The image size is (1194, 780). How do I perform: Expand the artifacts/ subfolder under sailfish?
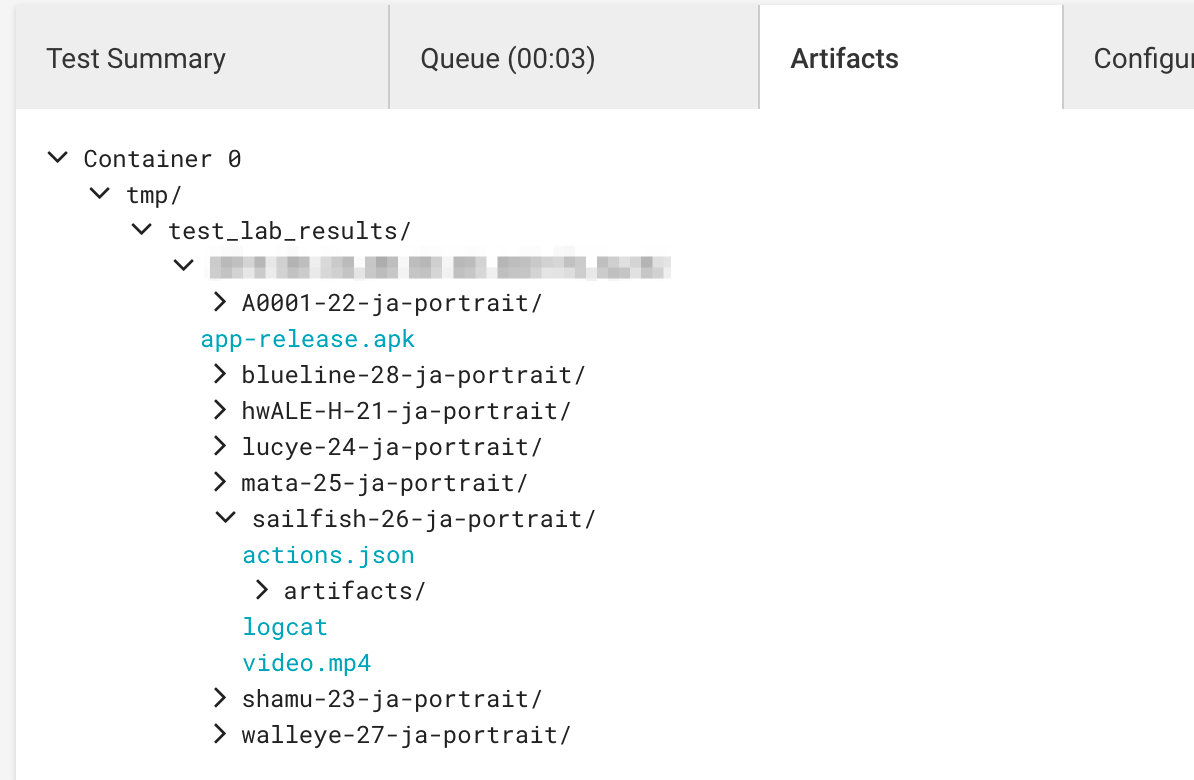261,589
